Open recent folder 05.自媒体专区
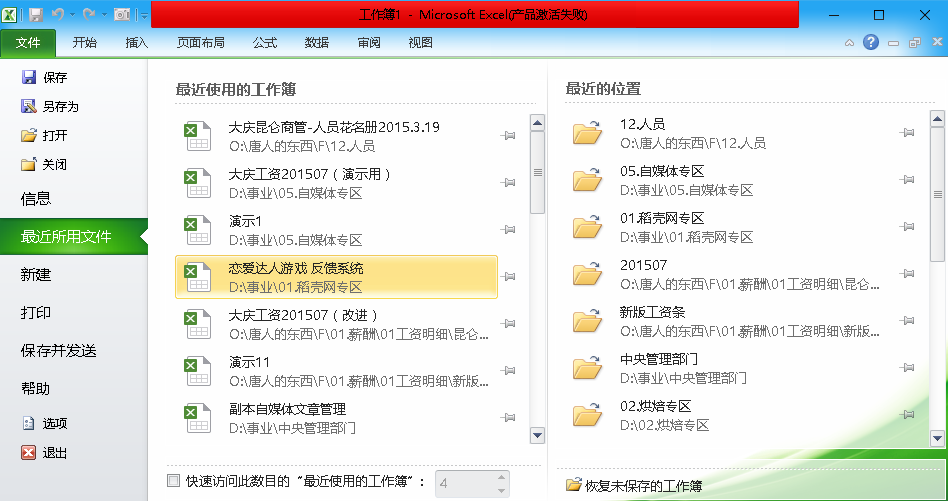Screen dimensions: 948x501 [x=730, y=180]
